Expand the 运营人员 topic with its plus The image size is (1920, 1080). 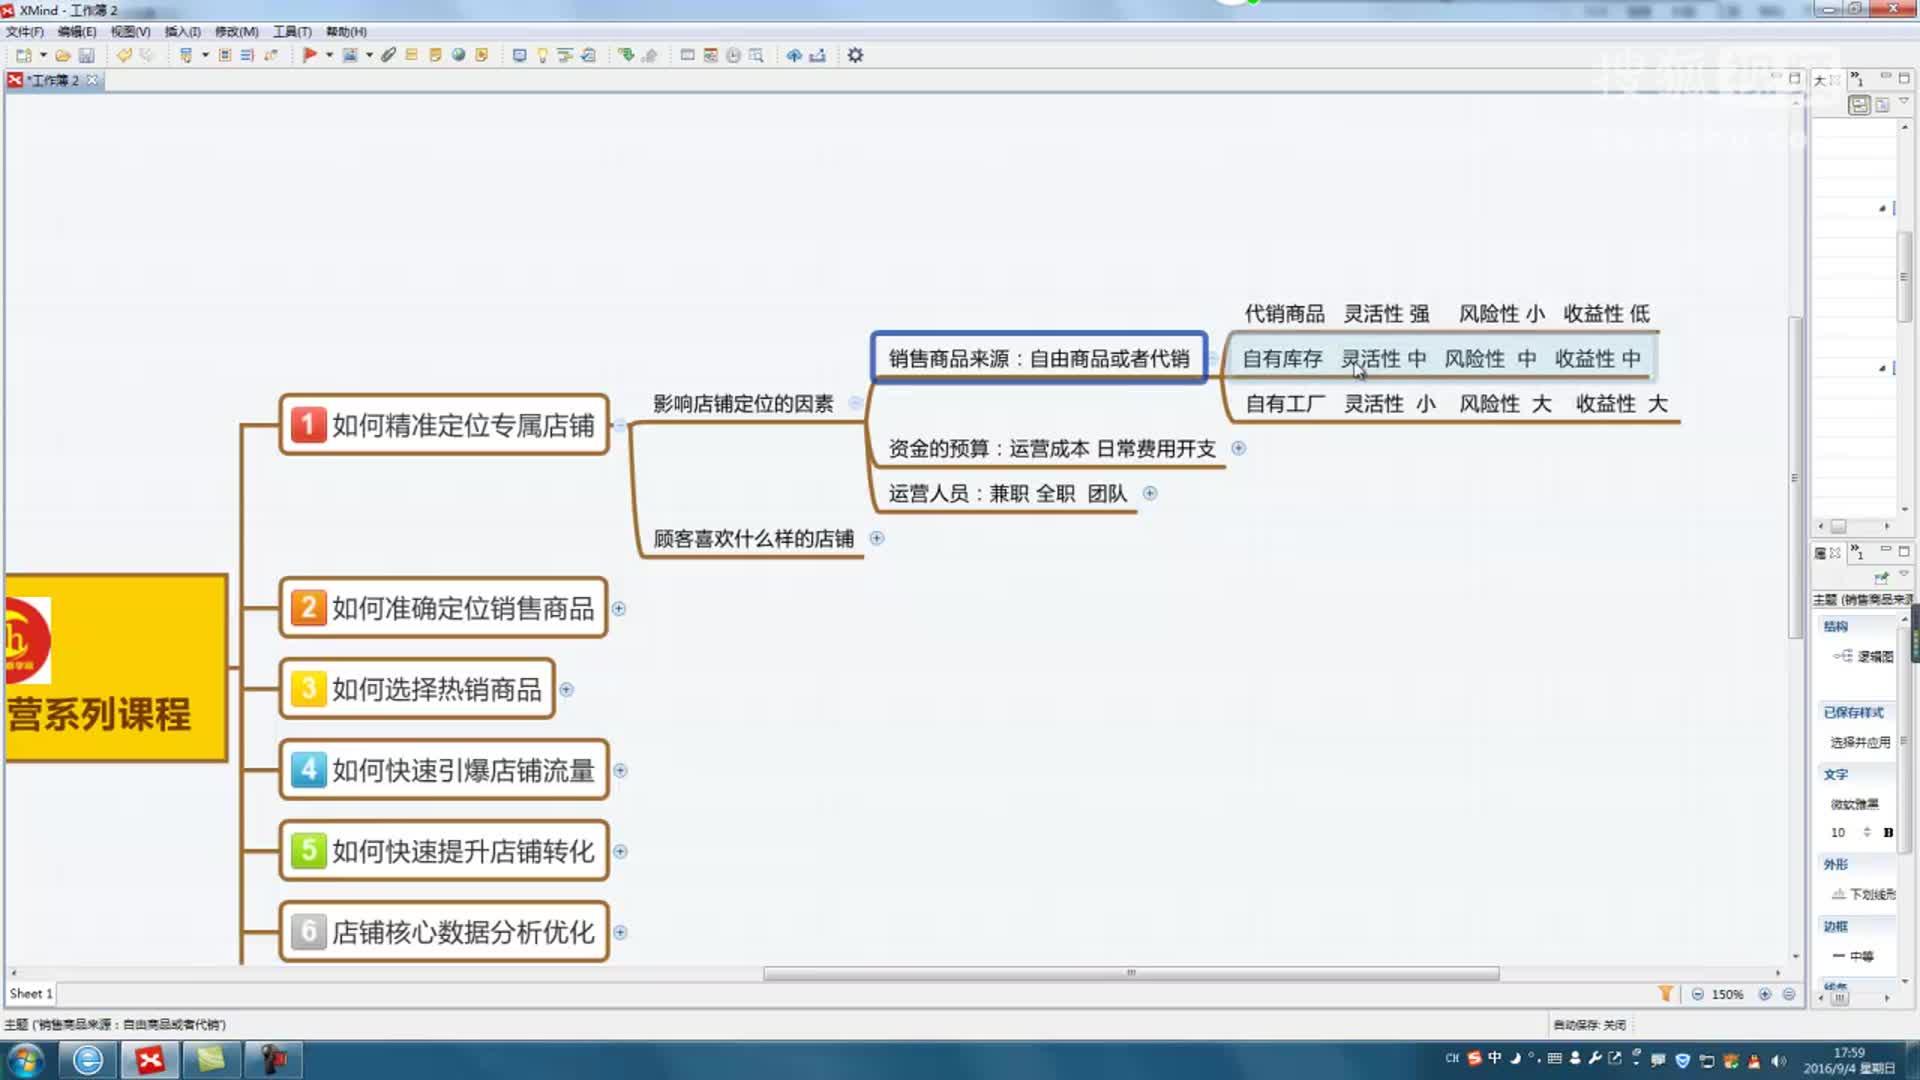(1150, 493)
